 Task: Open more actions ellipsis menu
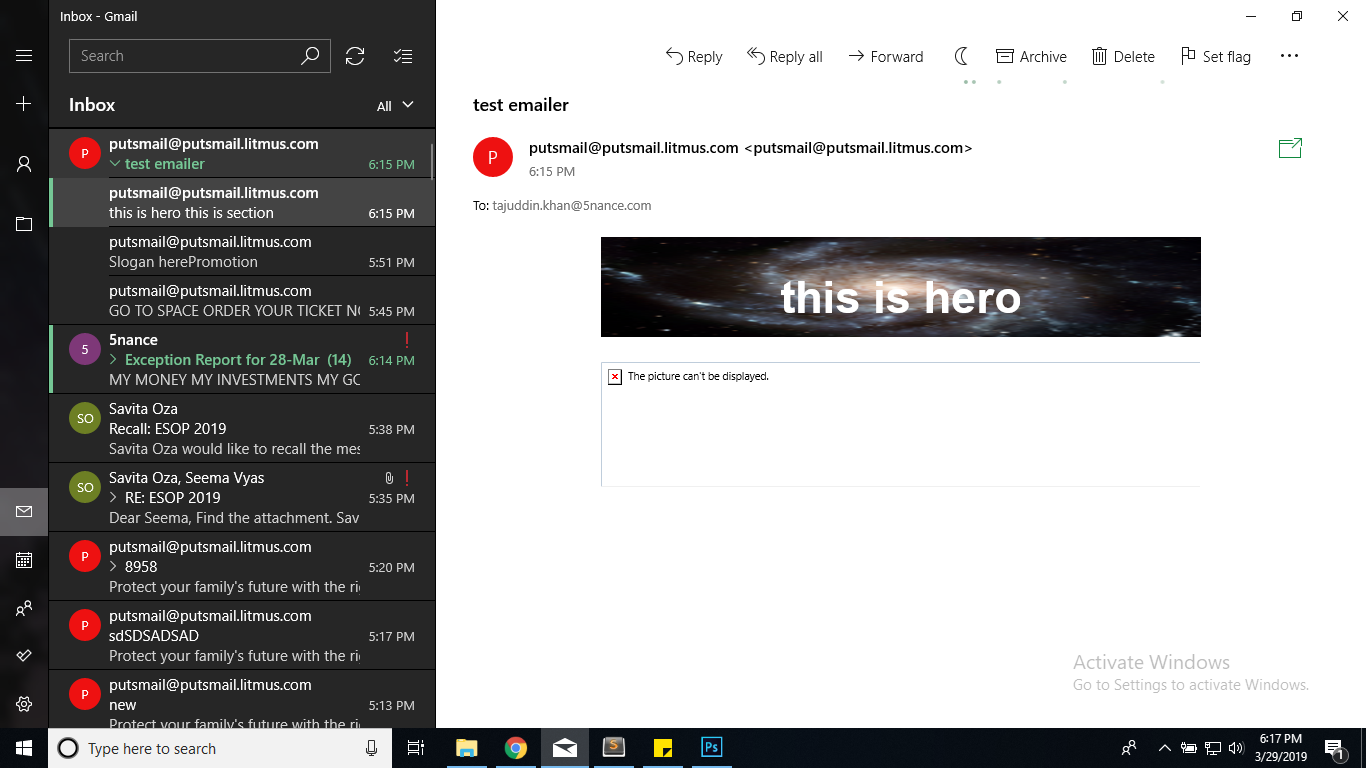pyautogui.click(x=1289, y=56)
